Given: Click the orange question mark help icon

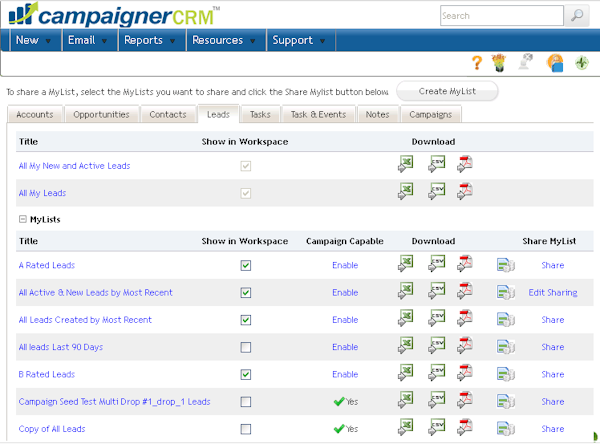Looking at the screenshot, I should (477, 63).
